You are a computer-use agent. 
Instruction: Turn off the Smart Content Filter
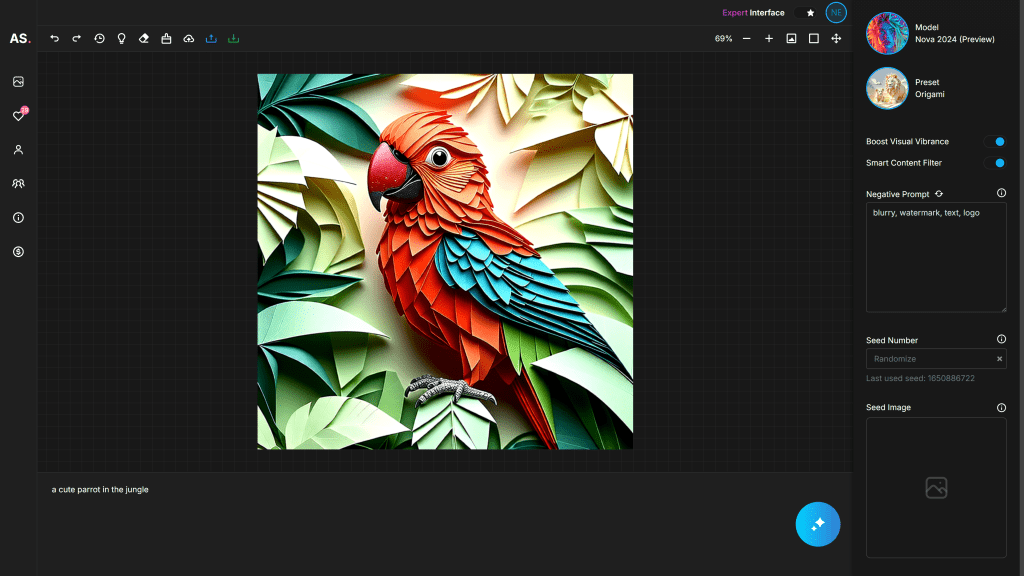click(995, 163)
